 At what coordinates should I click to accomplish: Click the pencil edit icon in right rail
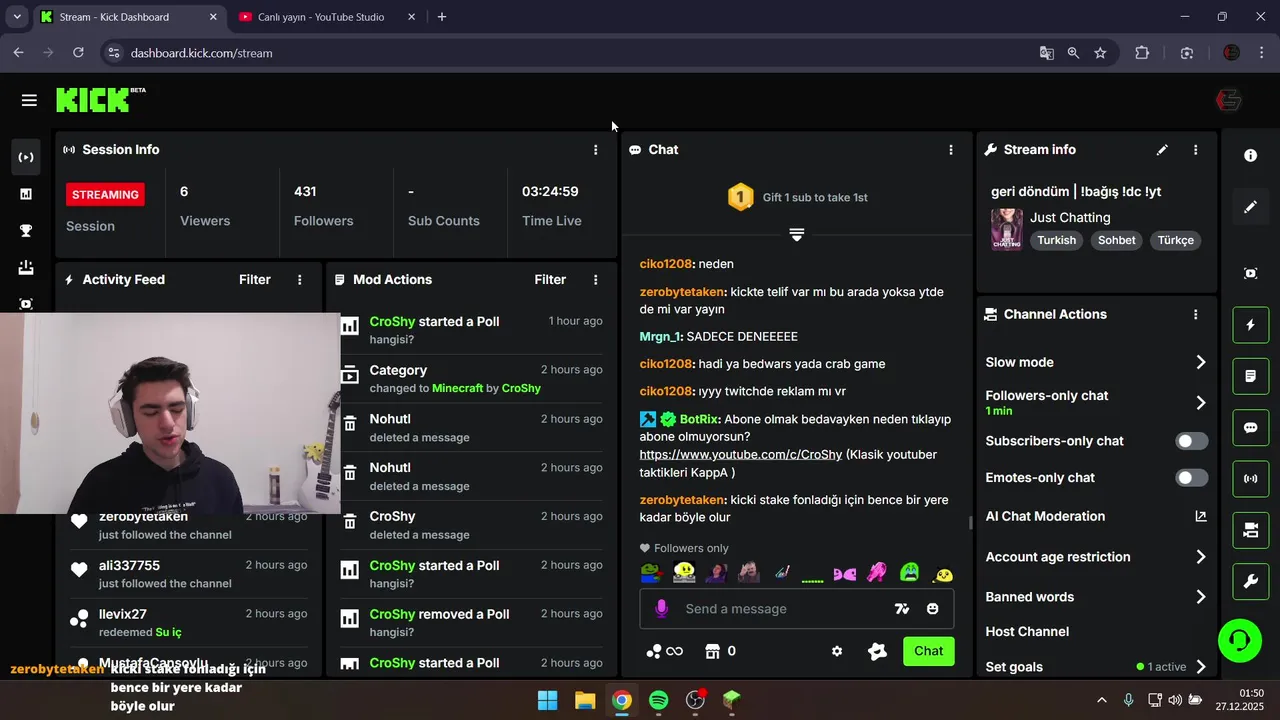(1250, 207)
